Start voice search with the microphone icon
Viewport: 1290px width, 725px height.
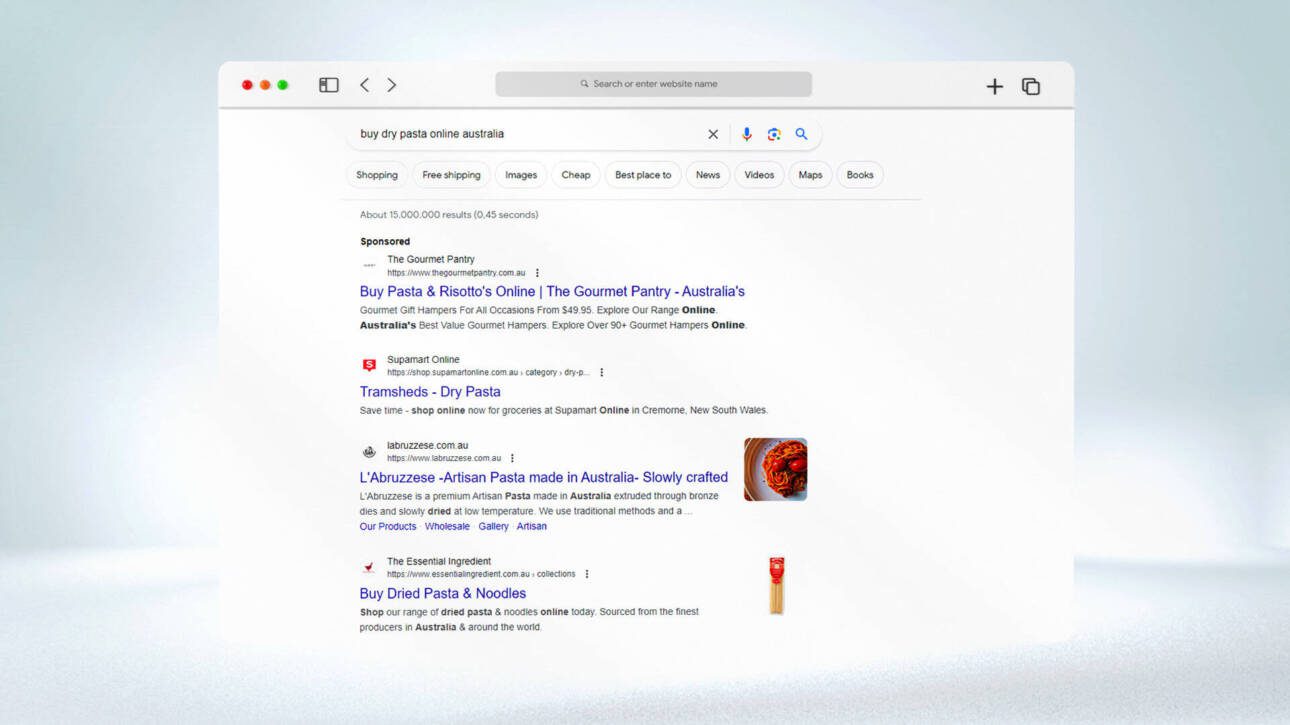[746, 133]
